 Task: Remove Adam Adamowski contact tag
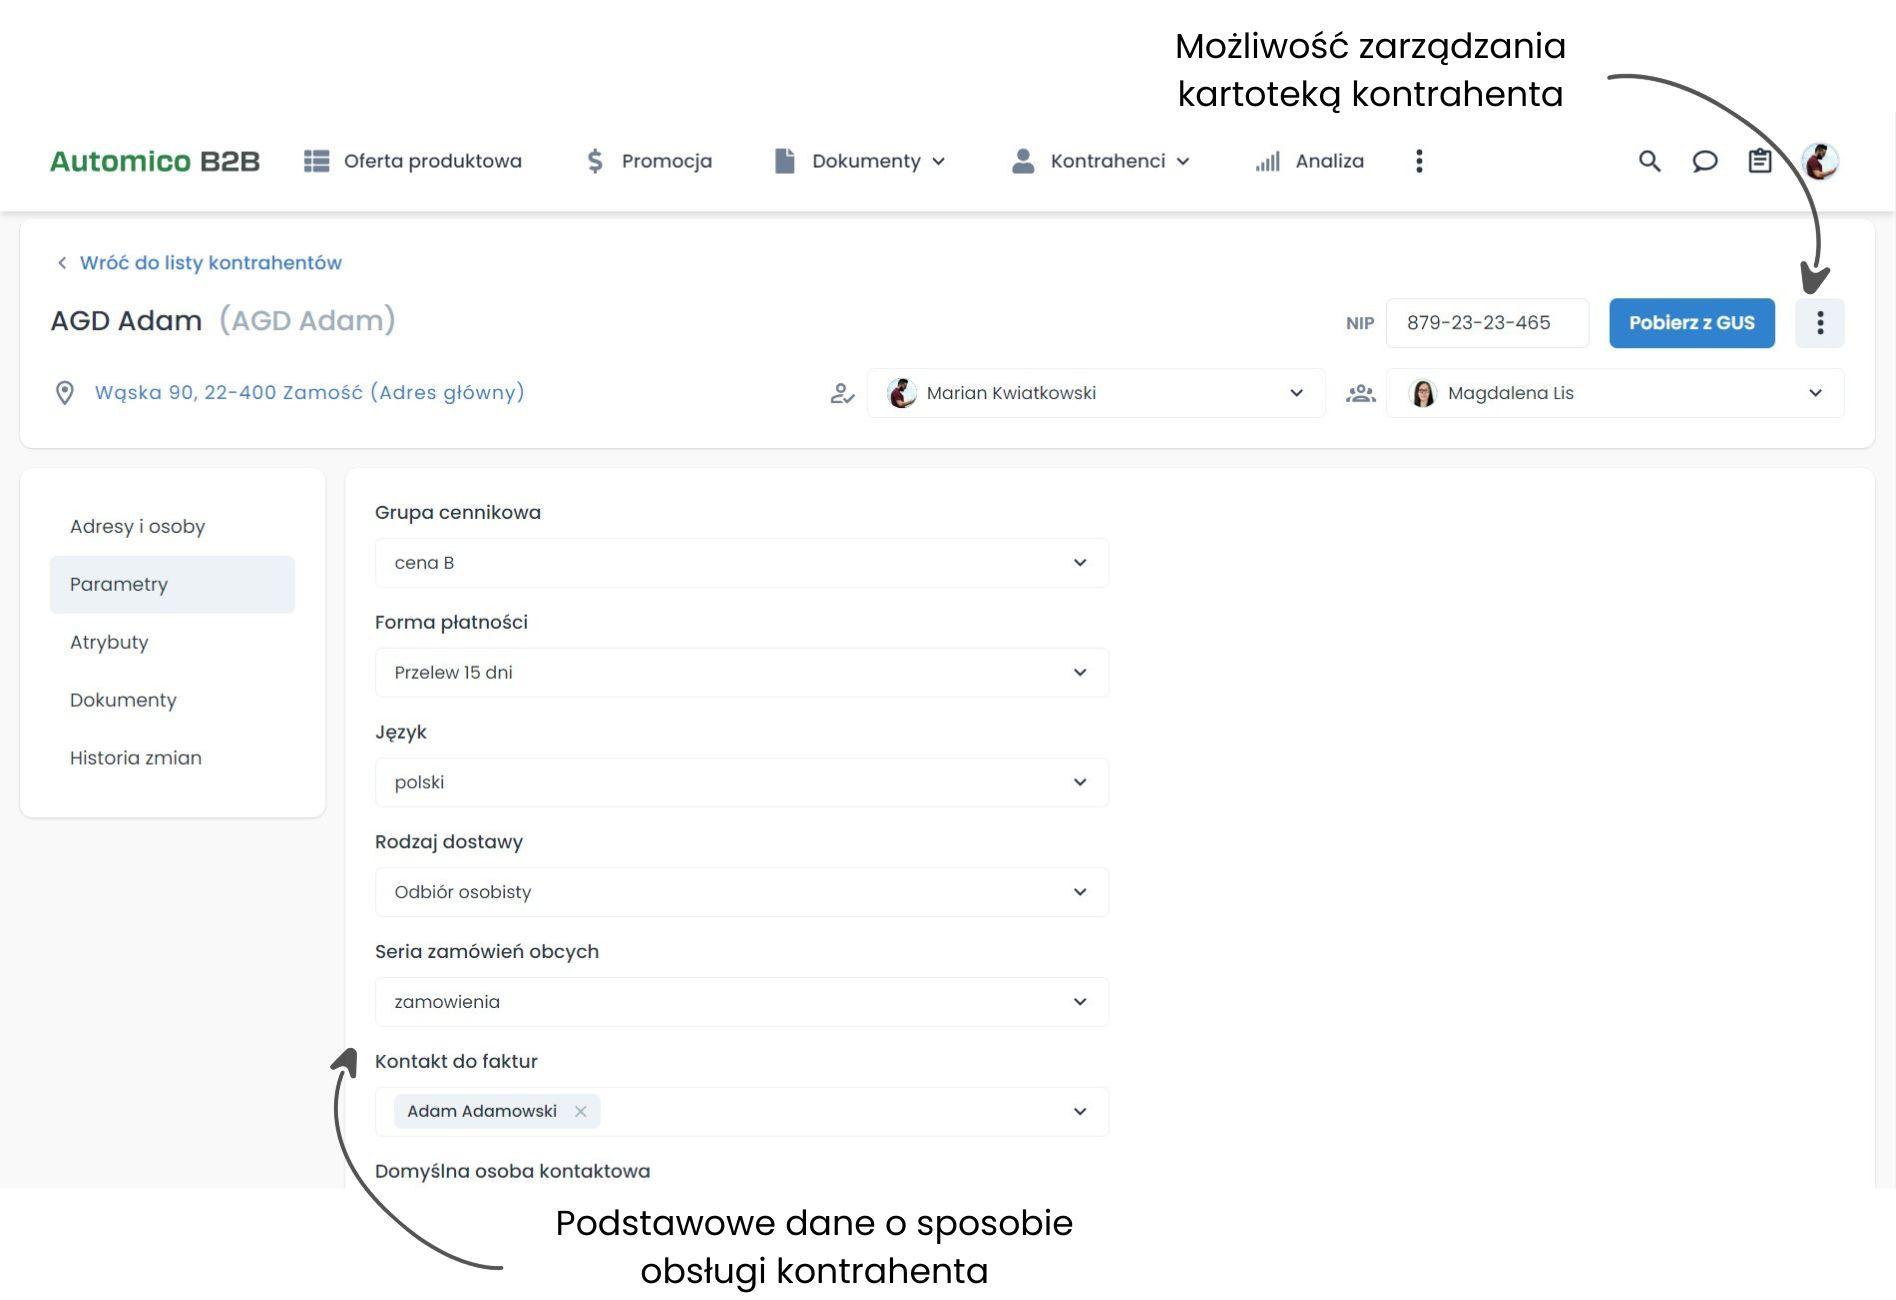point(580,1111)
